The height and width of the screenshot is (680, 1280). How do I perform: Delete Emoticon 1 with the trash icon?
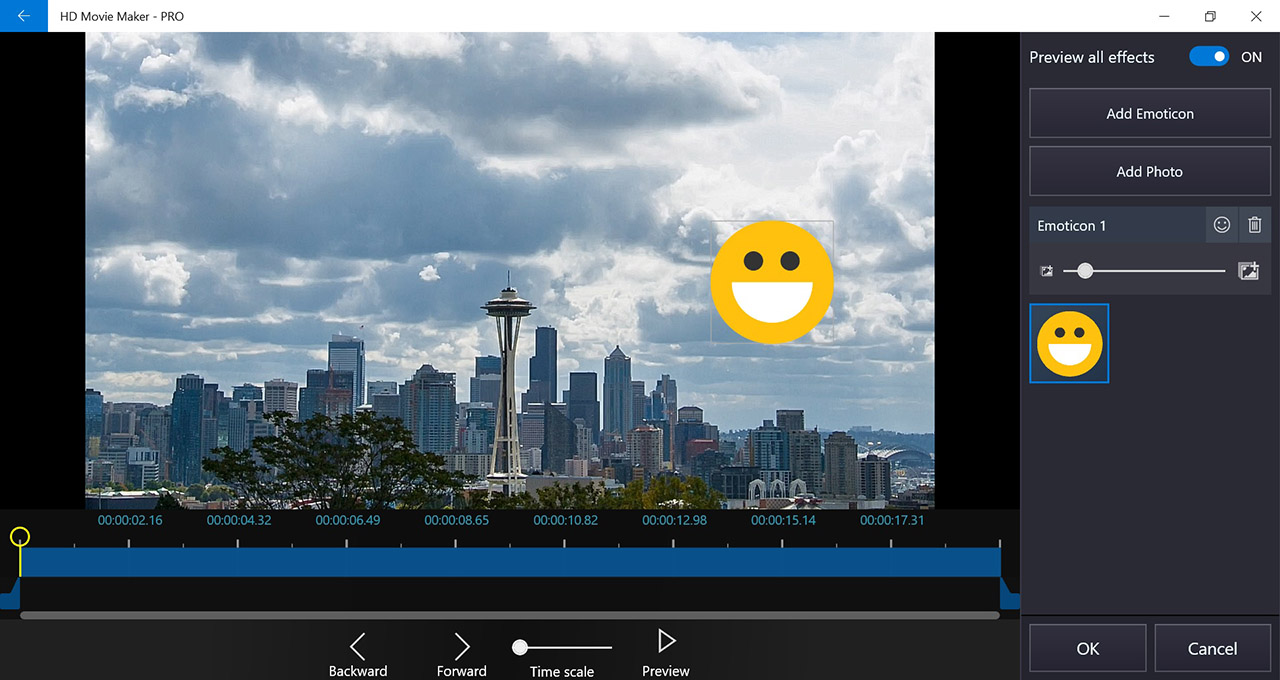tap(1255, 225)
